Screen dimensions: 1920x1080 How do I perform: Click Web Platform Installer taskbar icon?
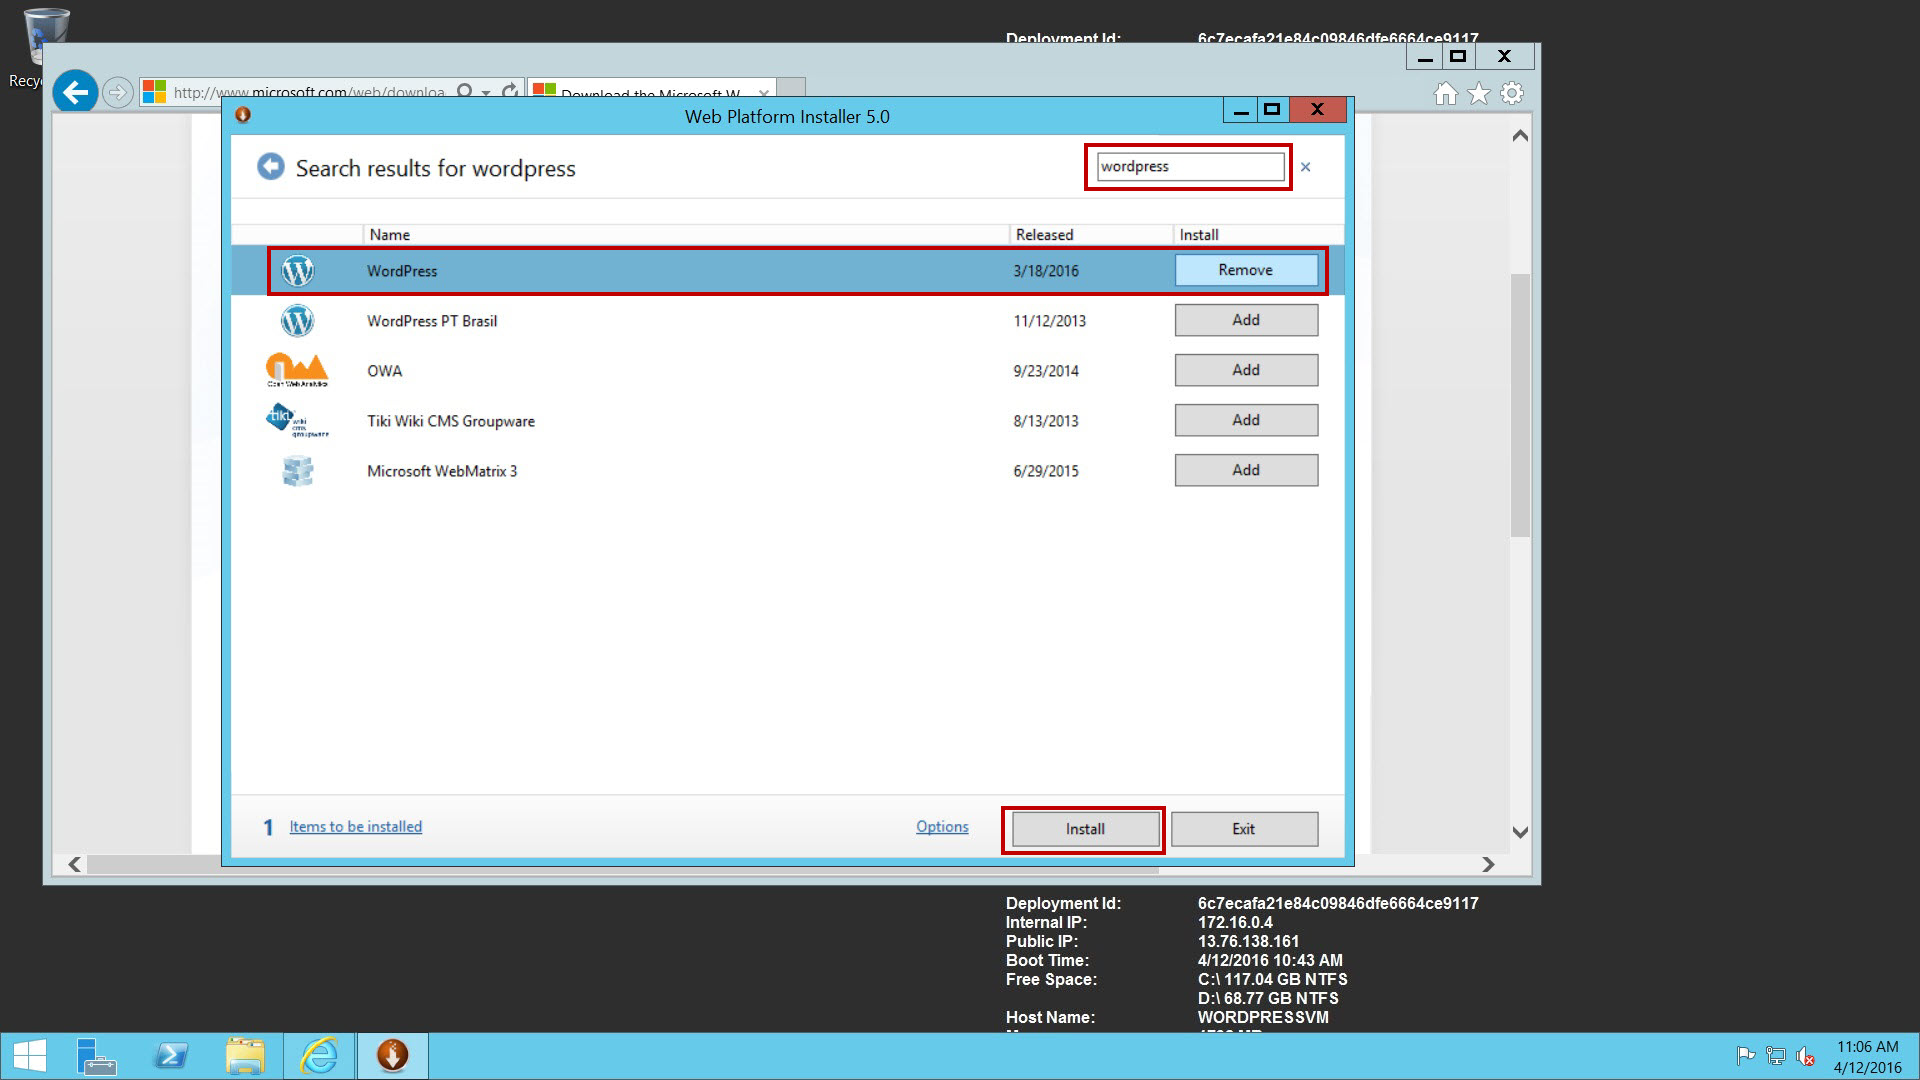[x=393, y=1056]
